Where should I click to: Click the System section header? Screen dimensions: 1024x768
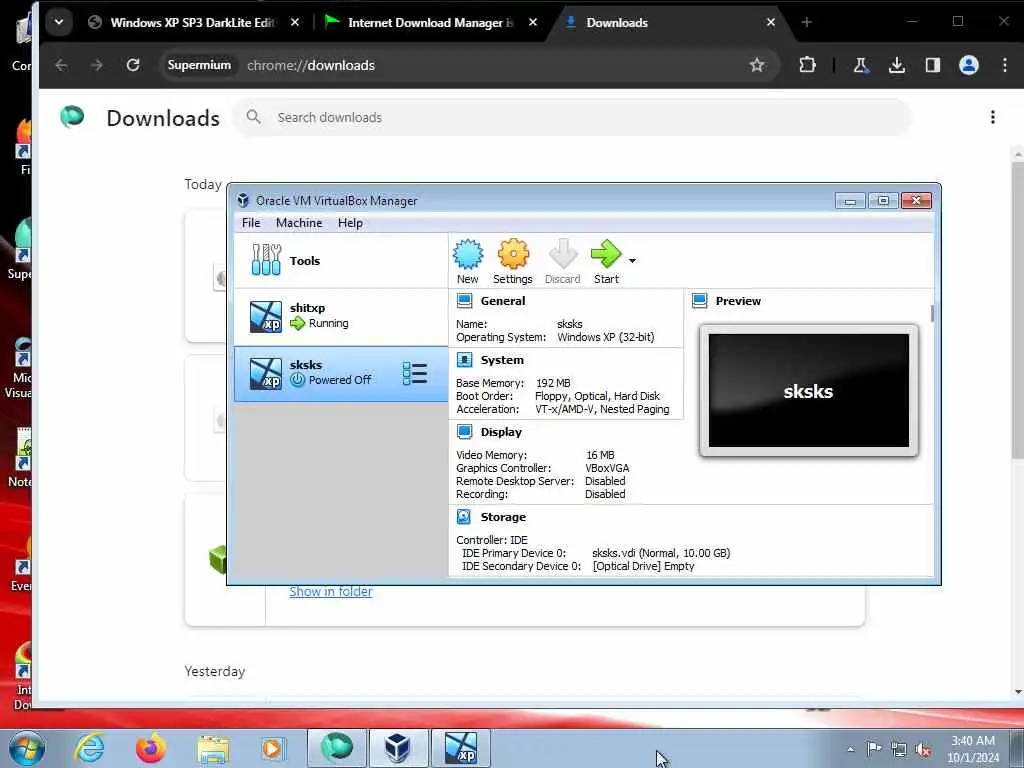coord(502,360)
